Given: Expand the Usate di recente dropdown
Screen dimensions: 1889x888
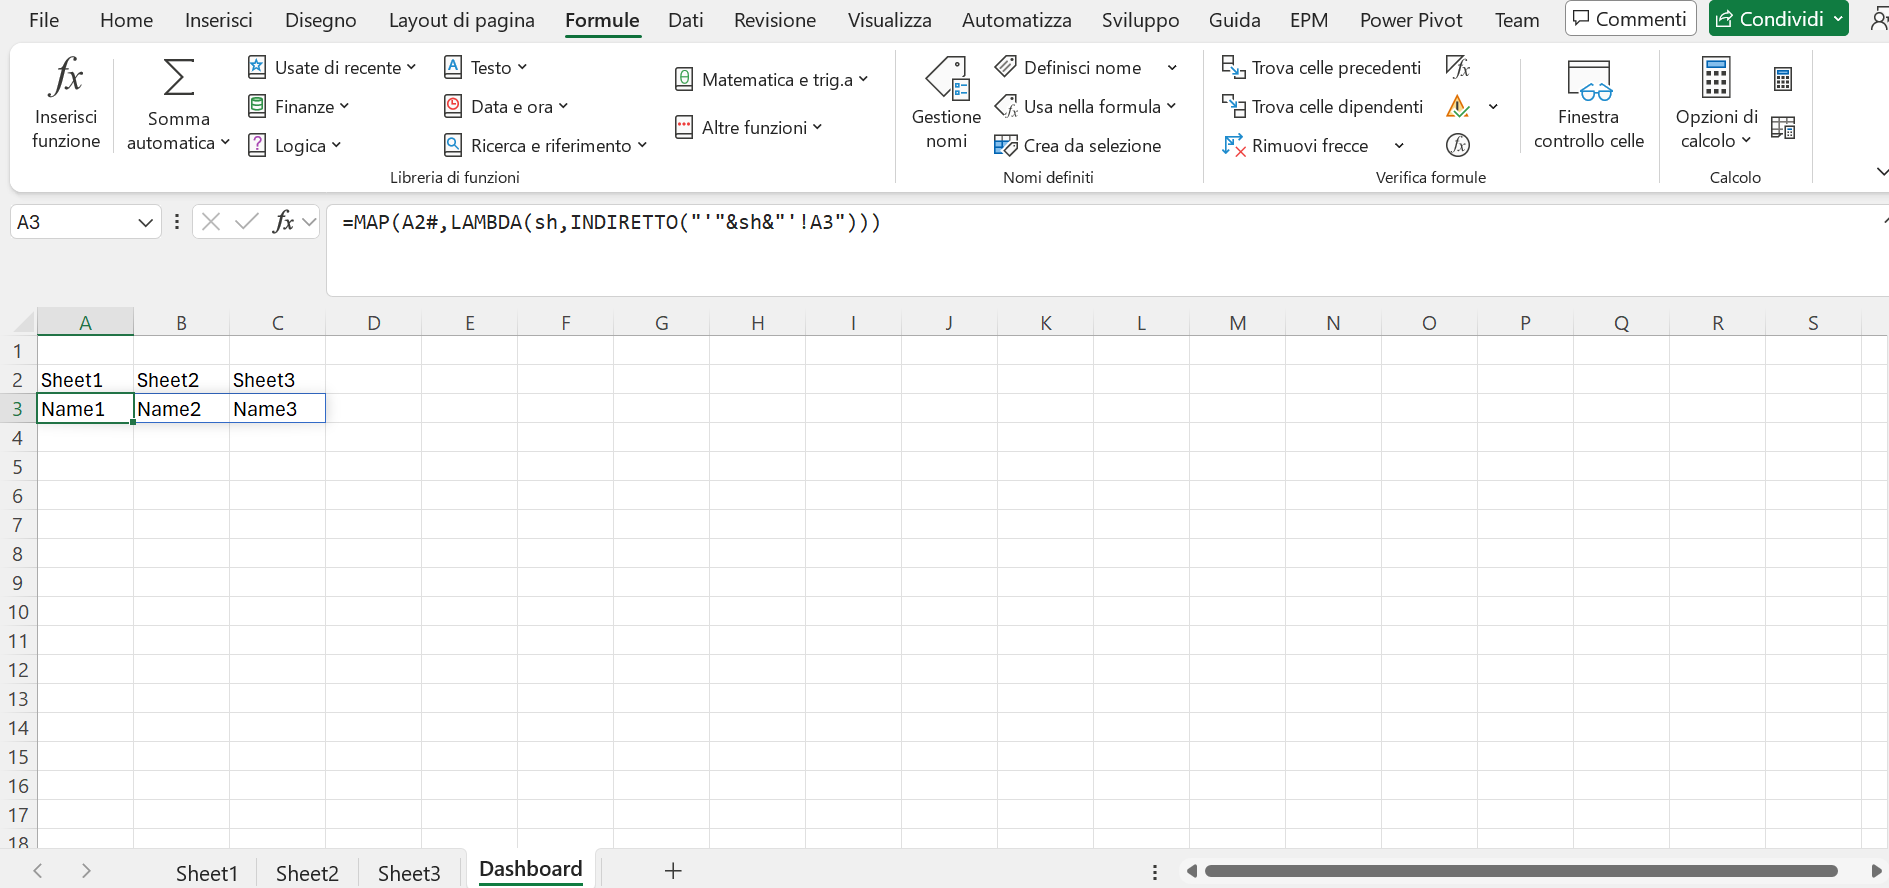Looking at the screenshot, I should pyautogui.click(x=331, y=67).
